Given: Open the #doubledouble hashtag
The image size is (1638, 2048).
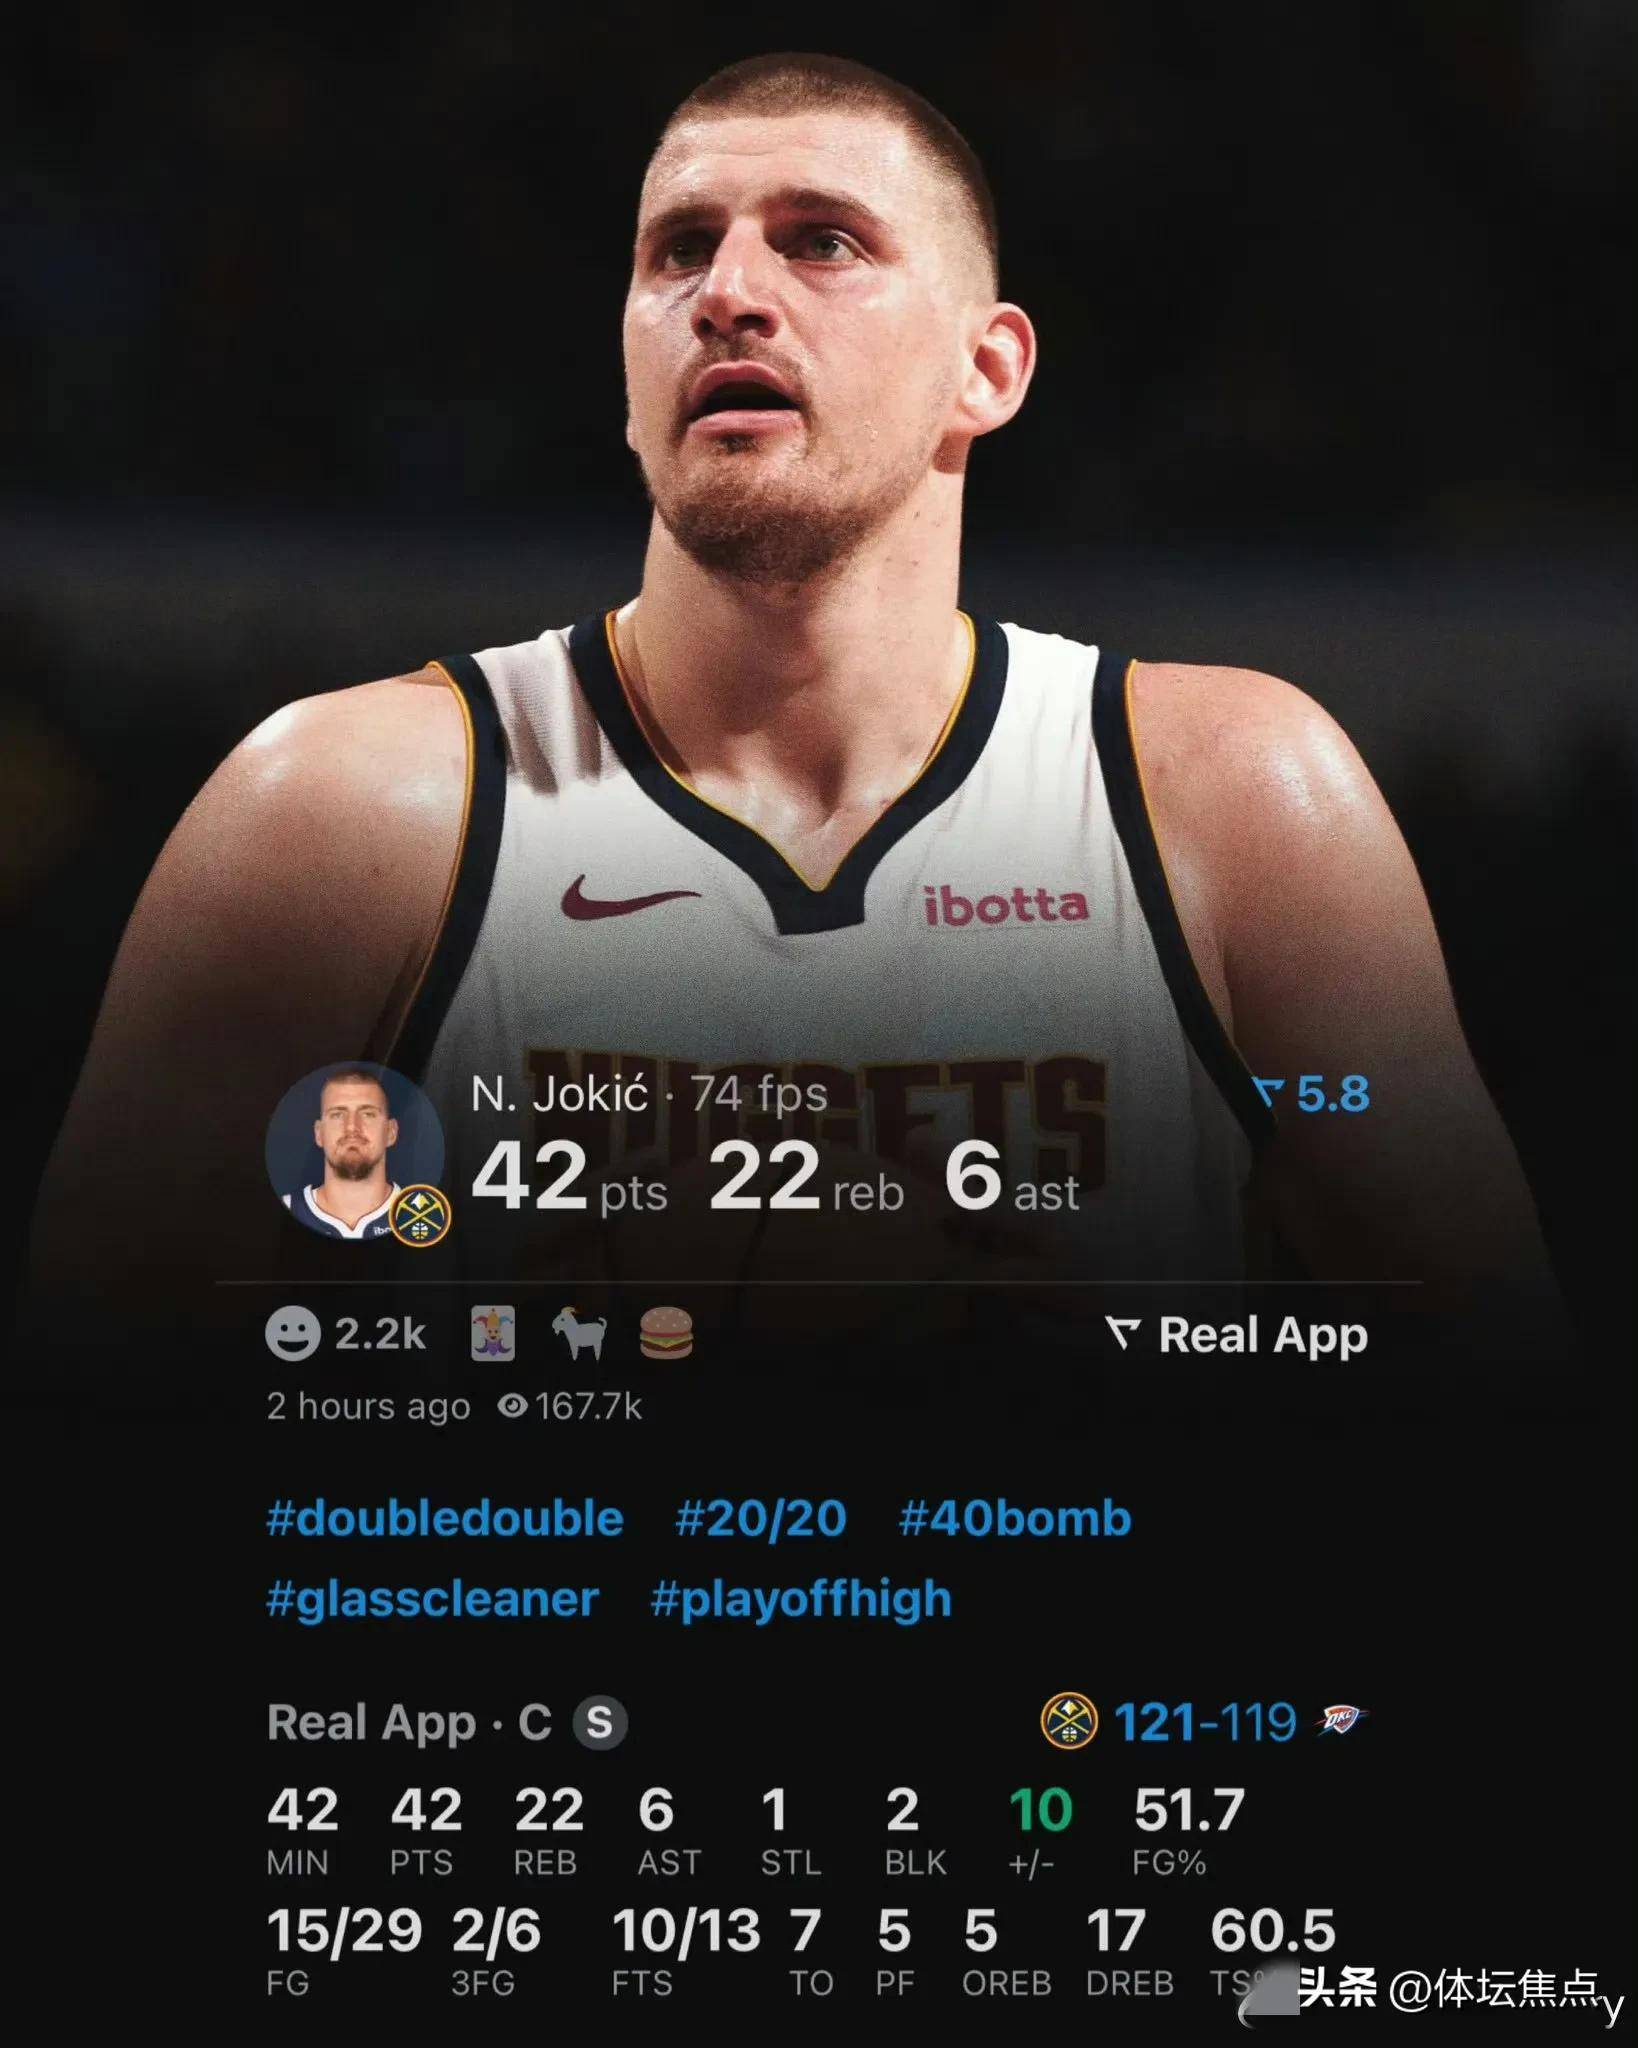Looking at the screenshot, I should [445, 1518].
